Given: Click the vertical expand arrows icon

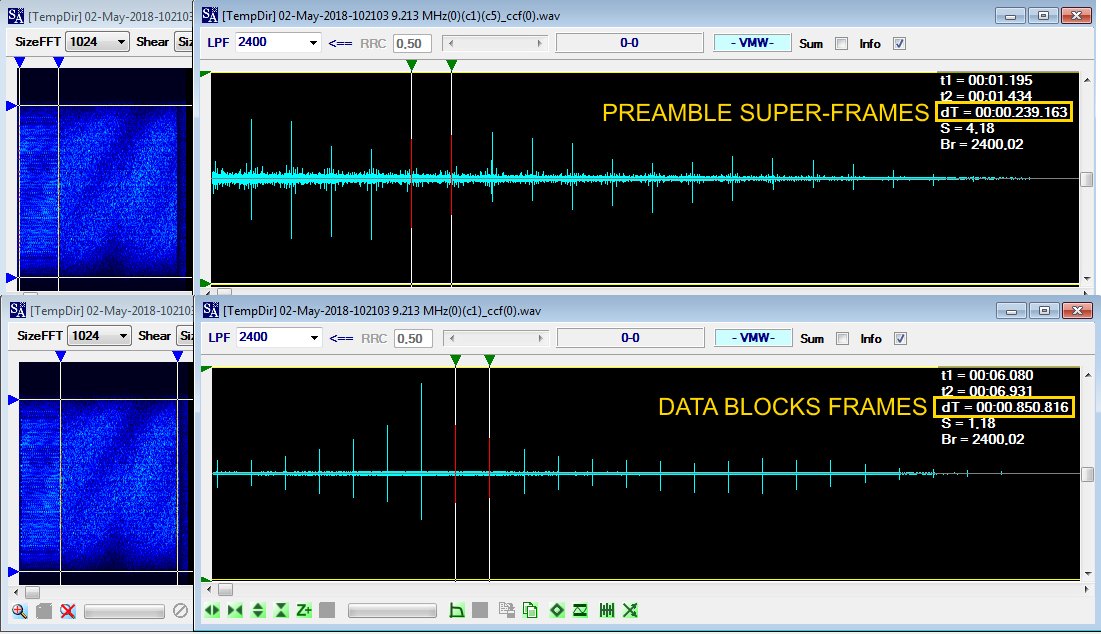Looking at the screenshot, I should coord(258,610).
